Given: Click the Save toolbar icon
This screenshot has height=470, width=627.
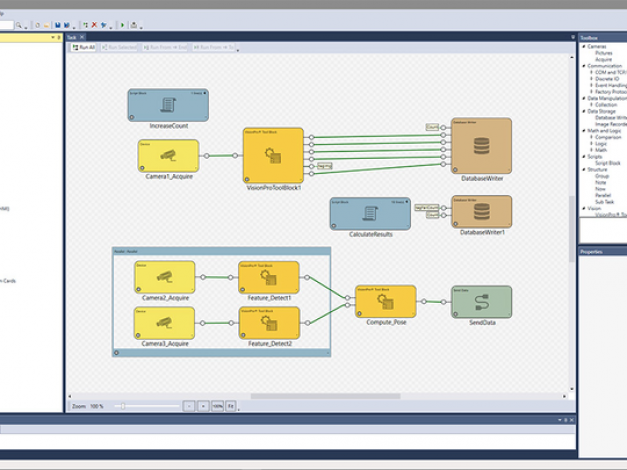Looking at the screenshot, I should (58, 25).
